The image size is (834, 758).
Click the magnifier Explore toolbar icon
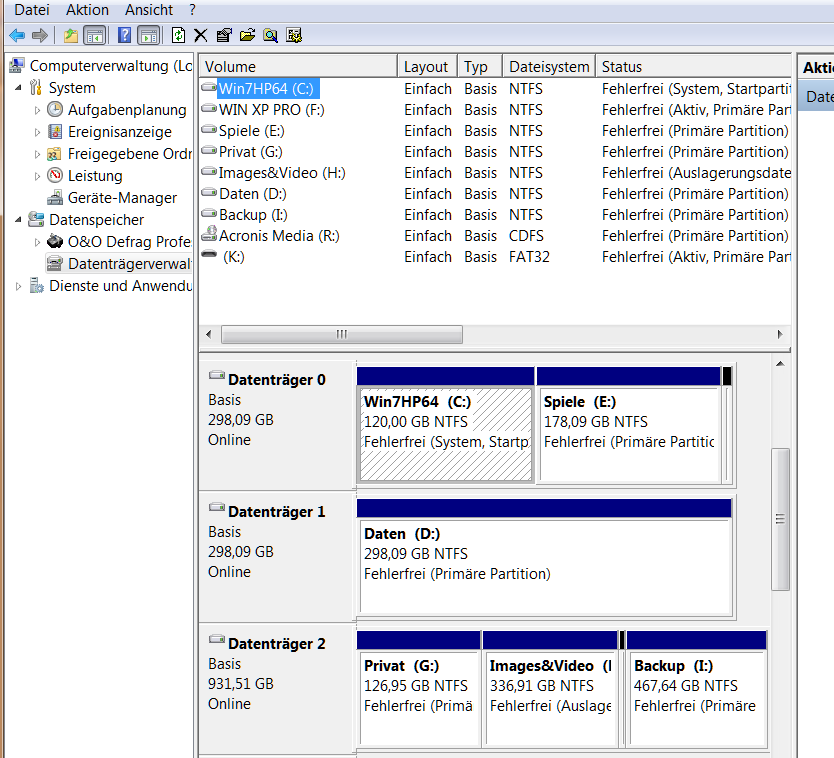pos(270,36)
